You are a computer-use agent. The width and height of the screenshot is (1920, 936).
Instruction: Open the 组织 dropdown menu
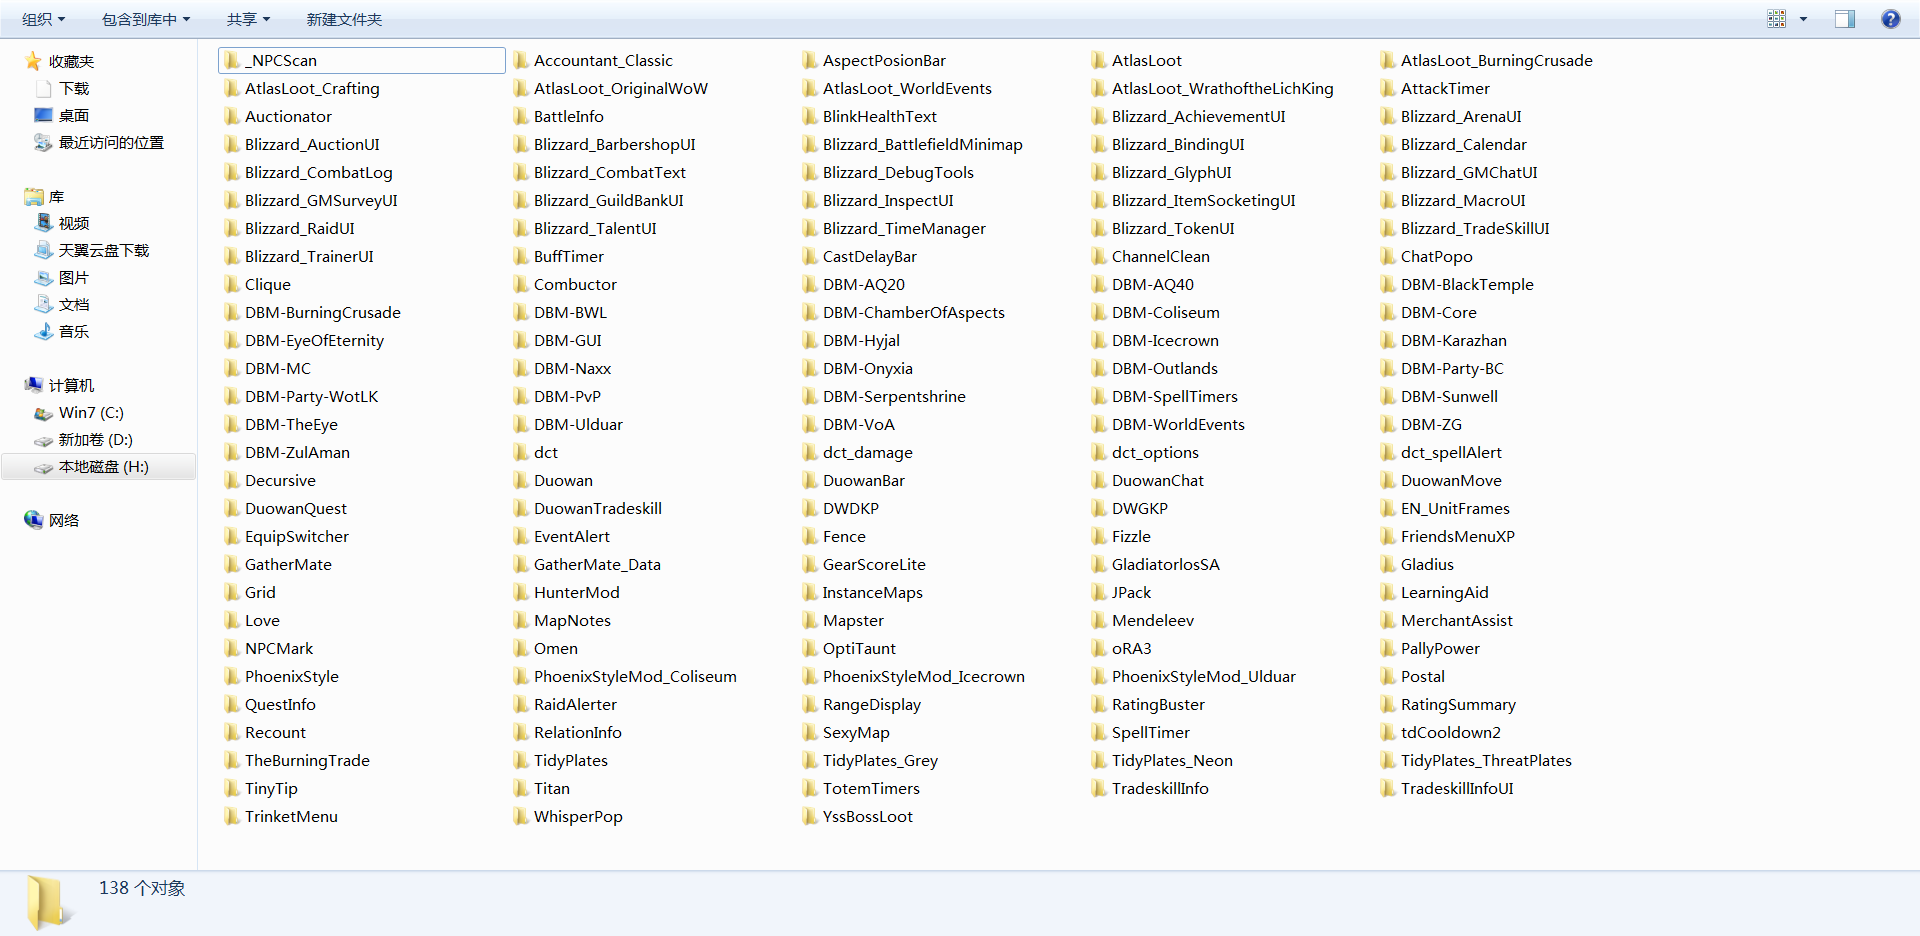point(43,19)
